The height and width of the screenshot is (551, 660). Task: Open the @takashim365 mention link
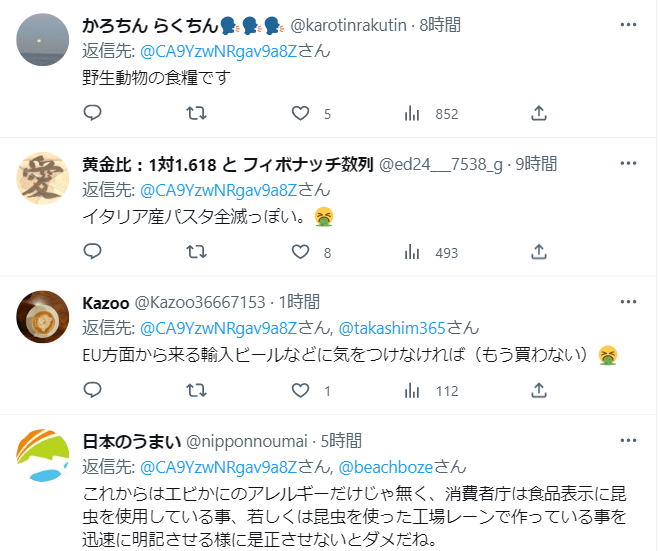[391, 328]
